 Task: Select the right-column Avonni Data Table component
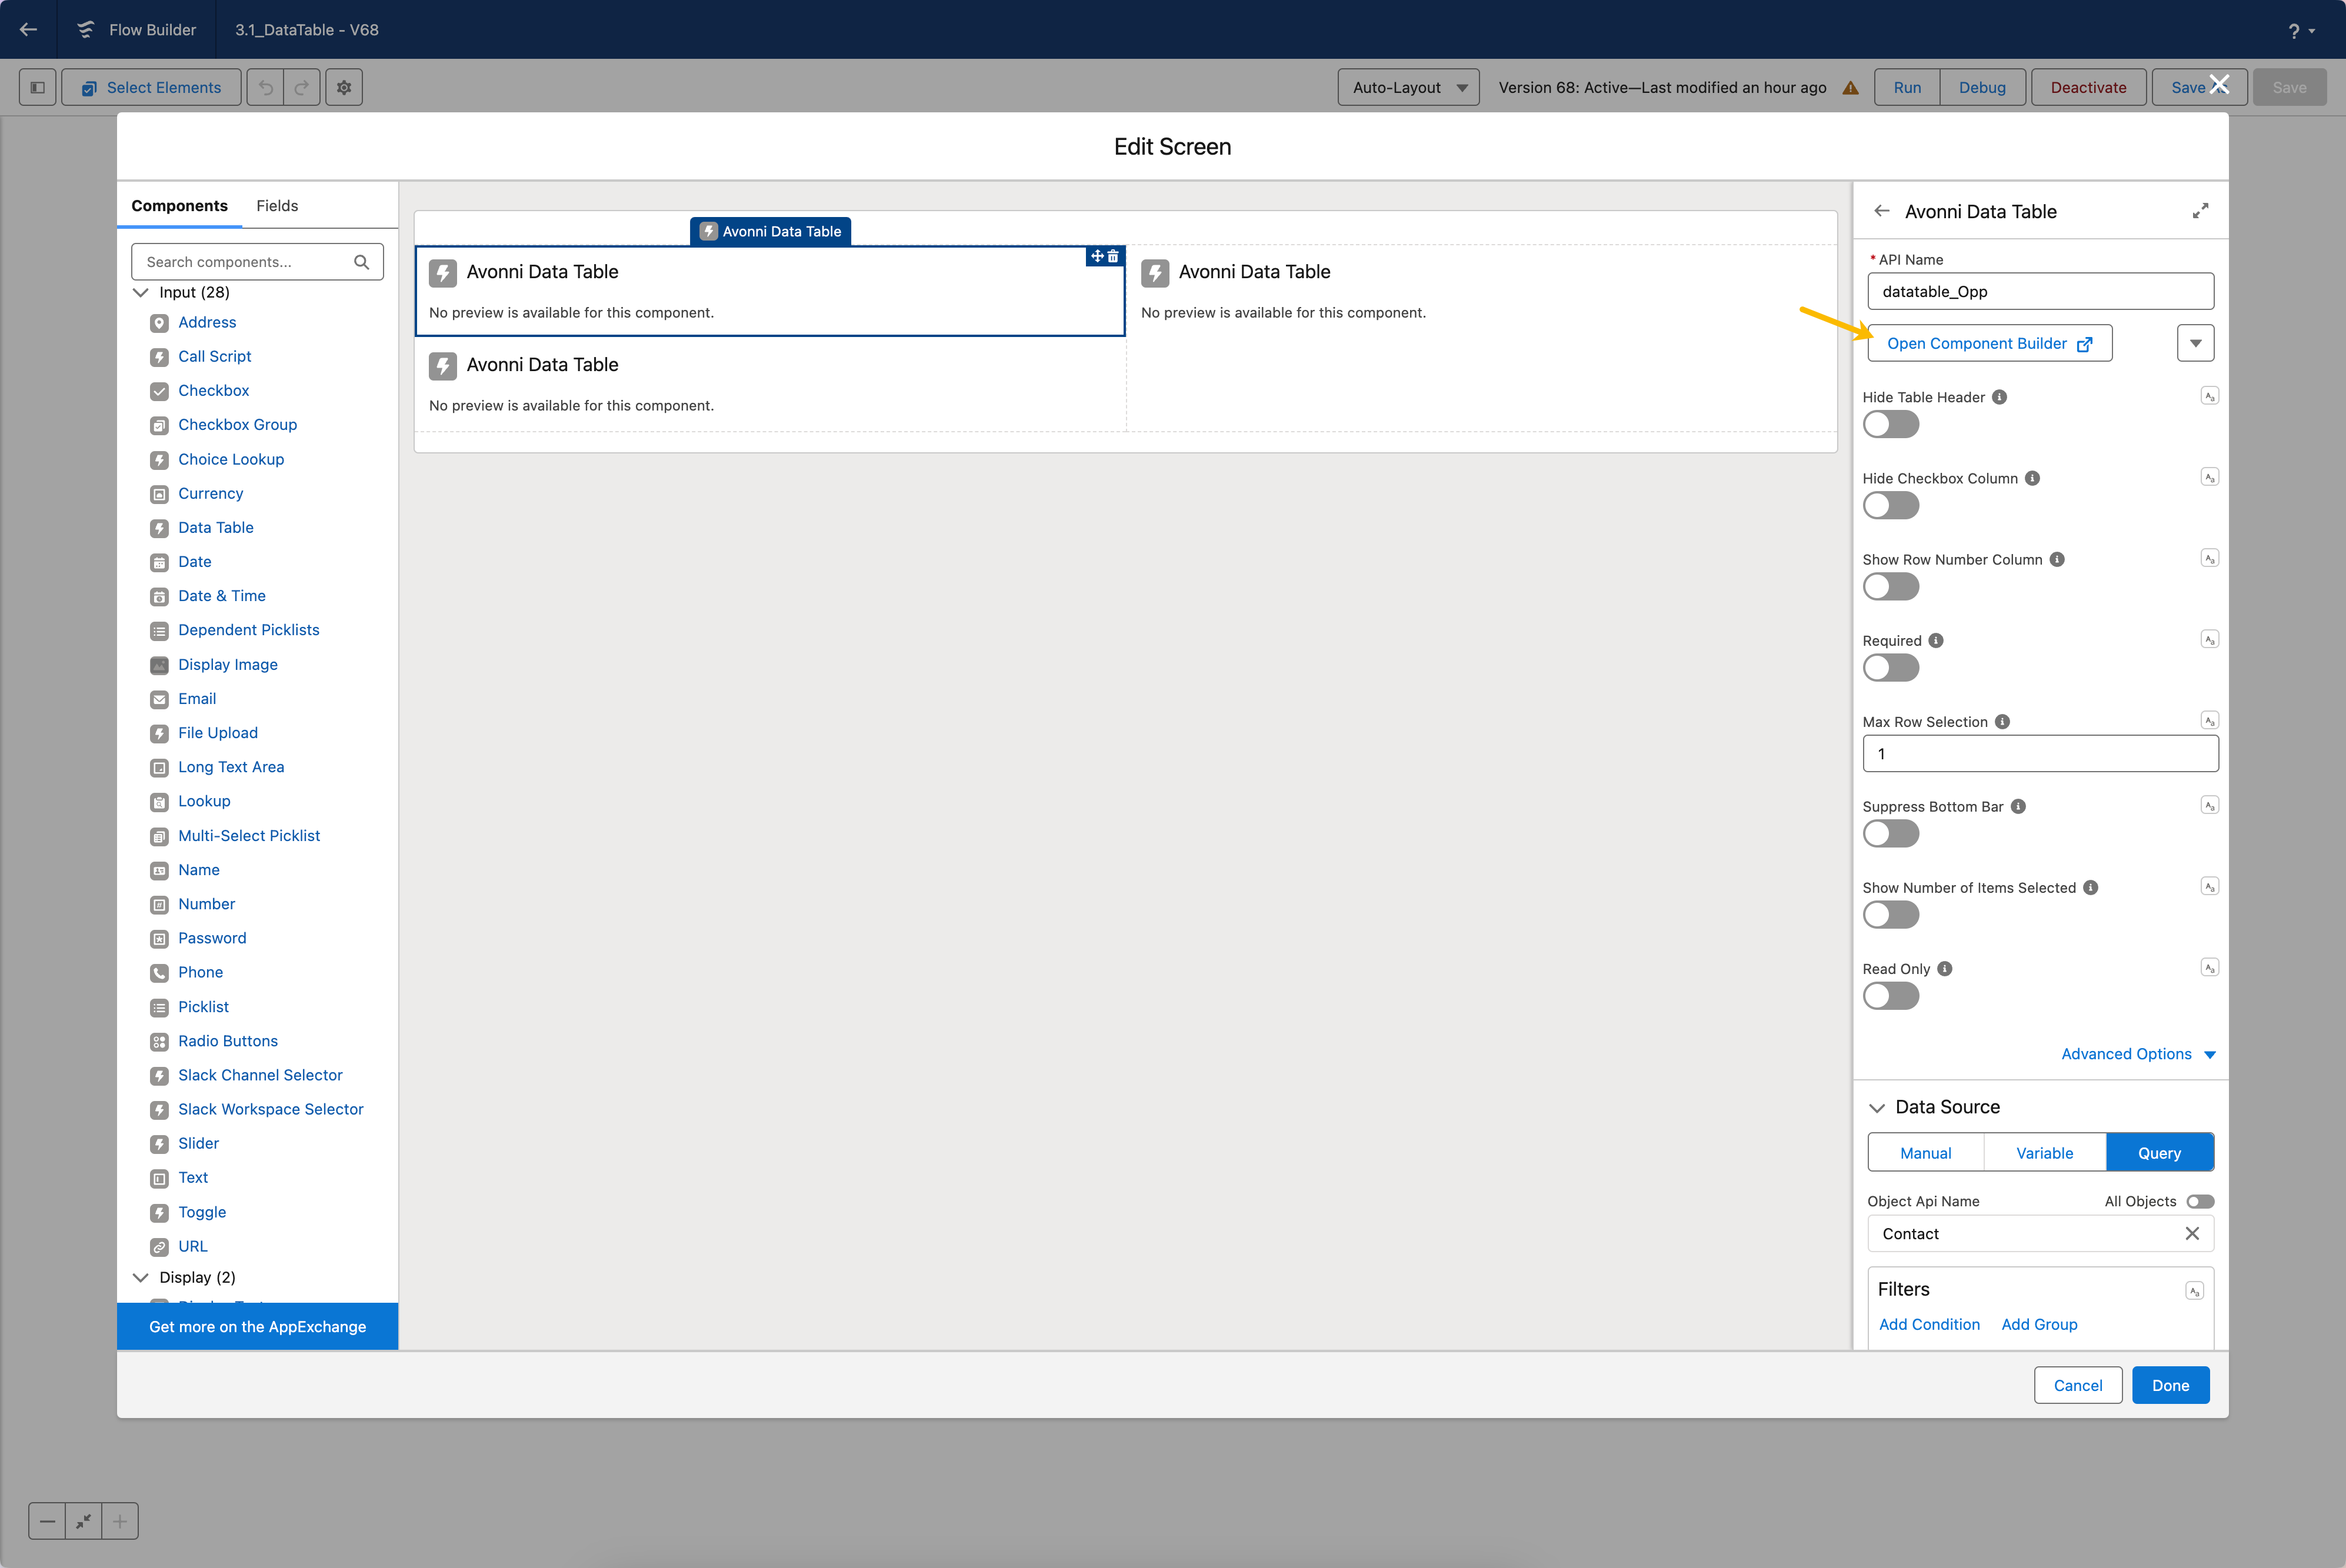pos(1481,291)
